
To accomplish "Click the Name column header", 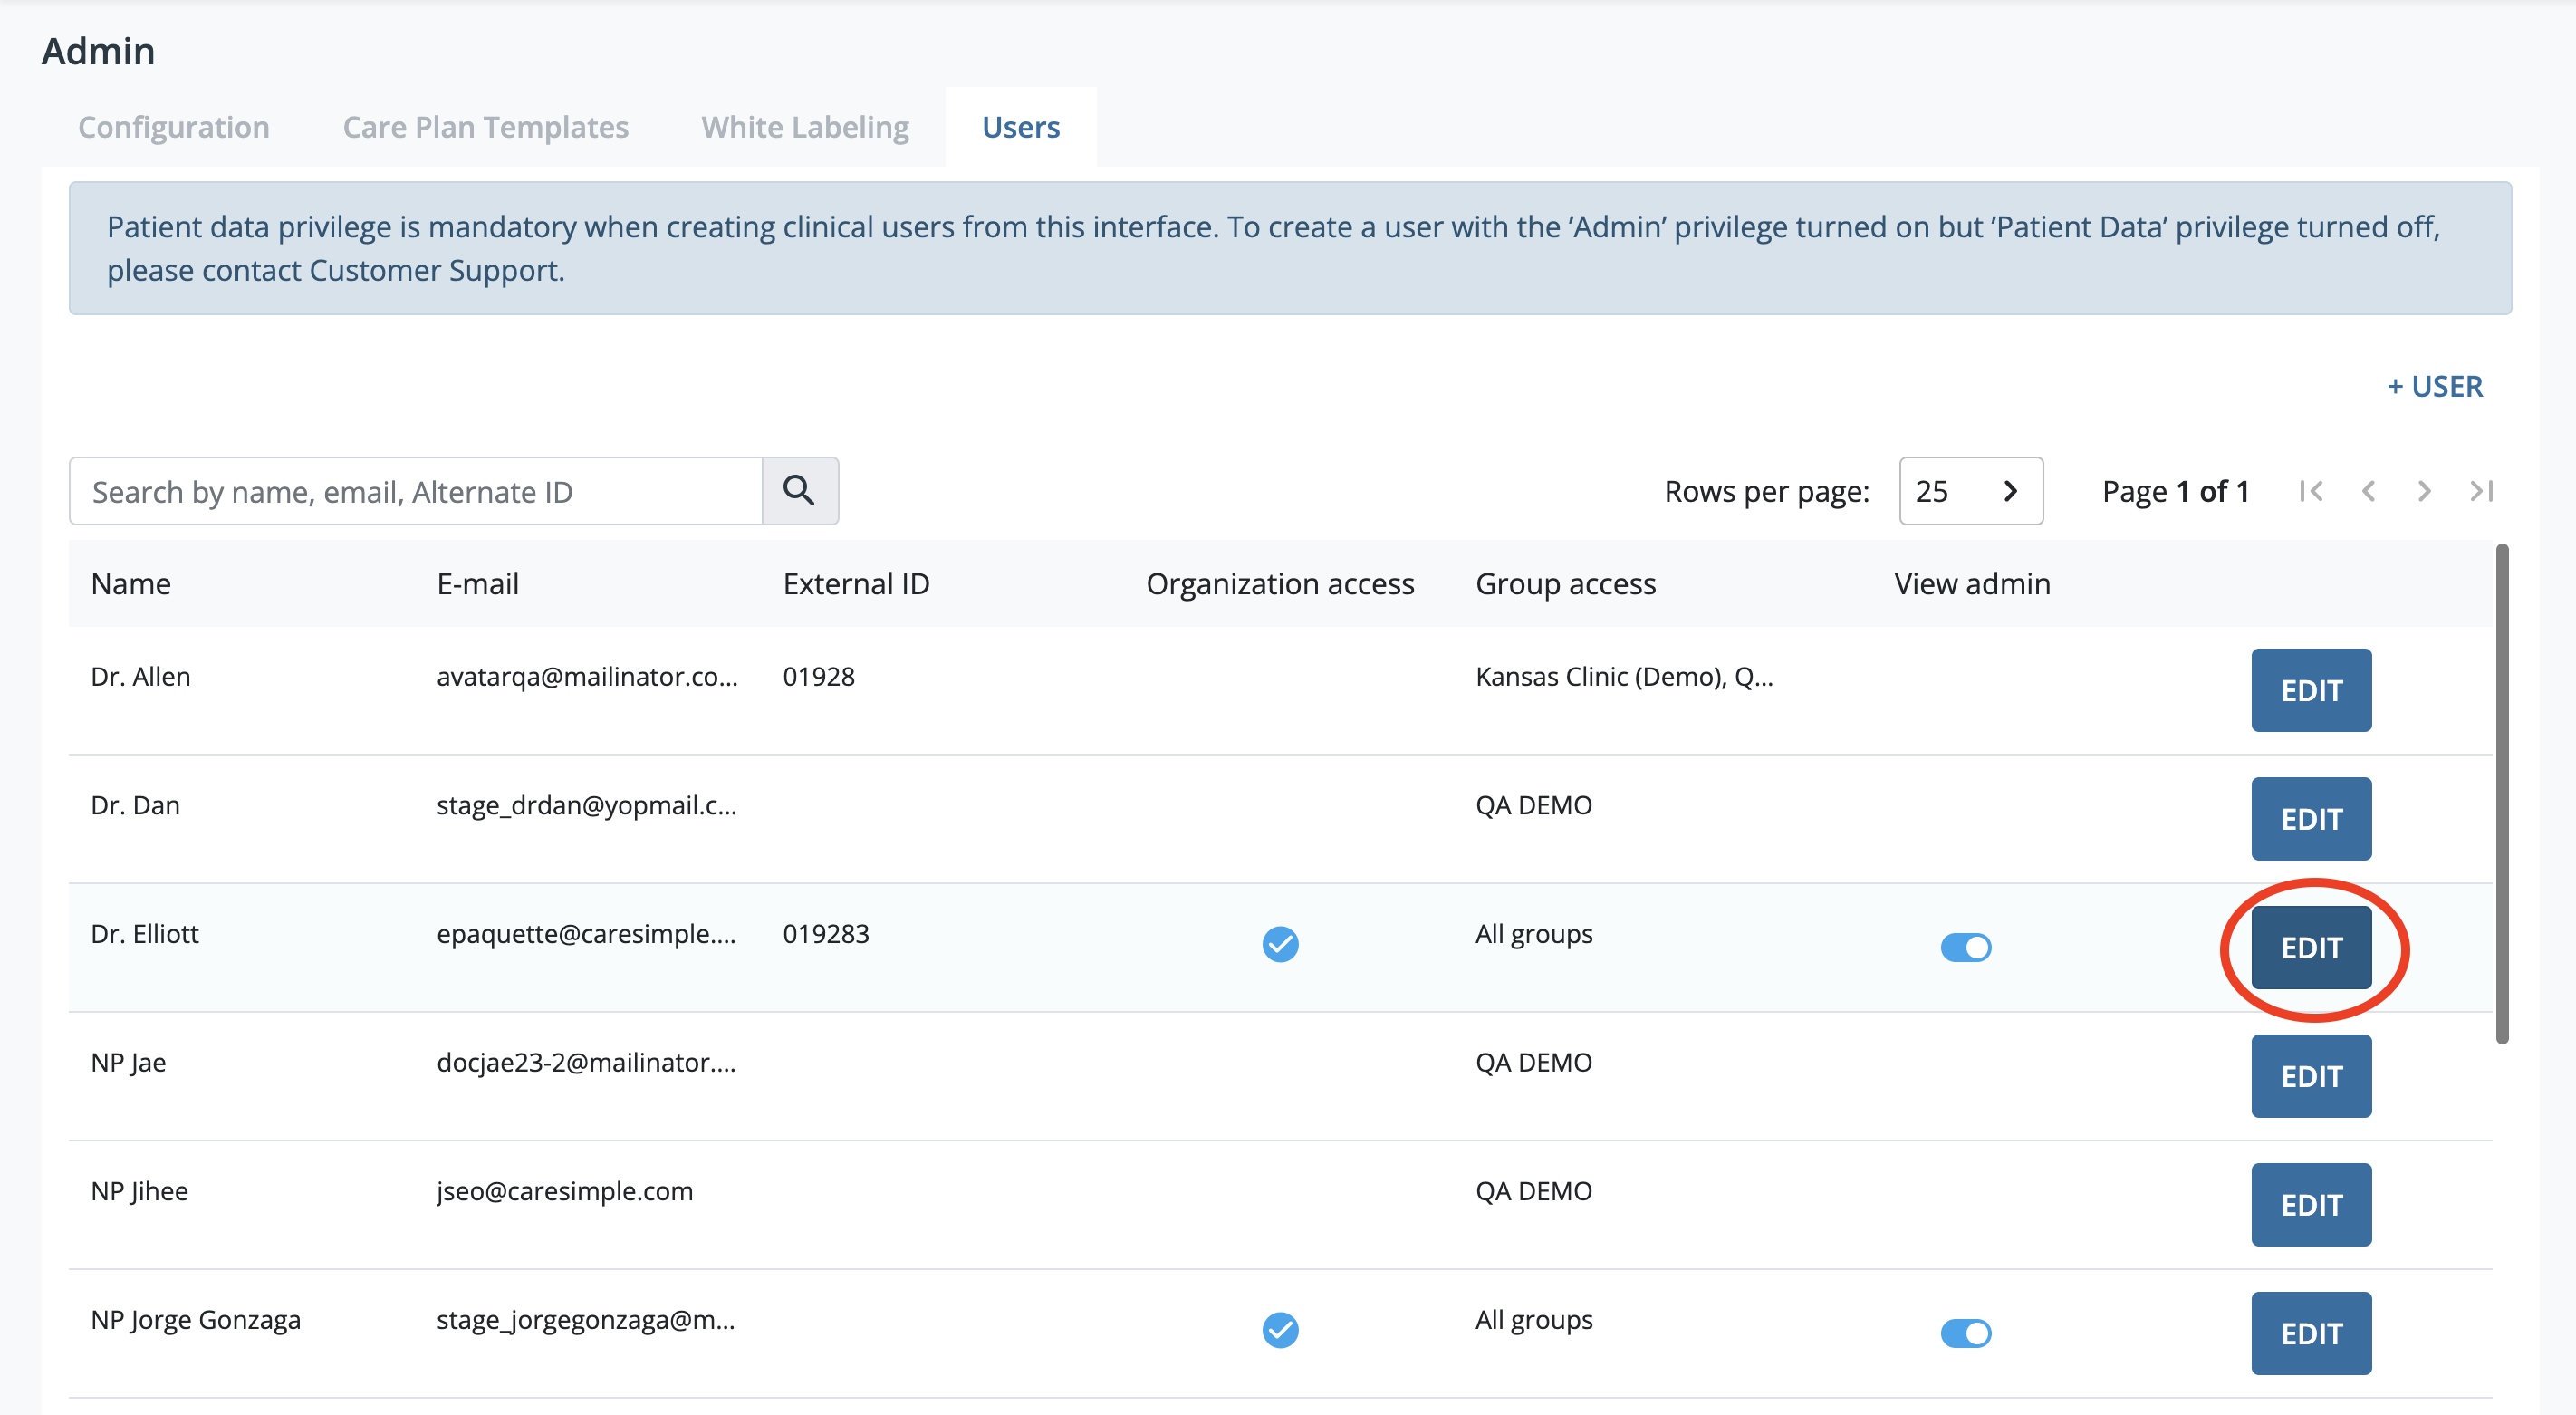I will [x=131, y=583].
